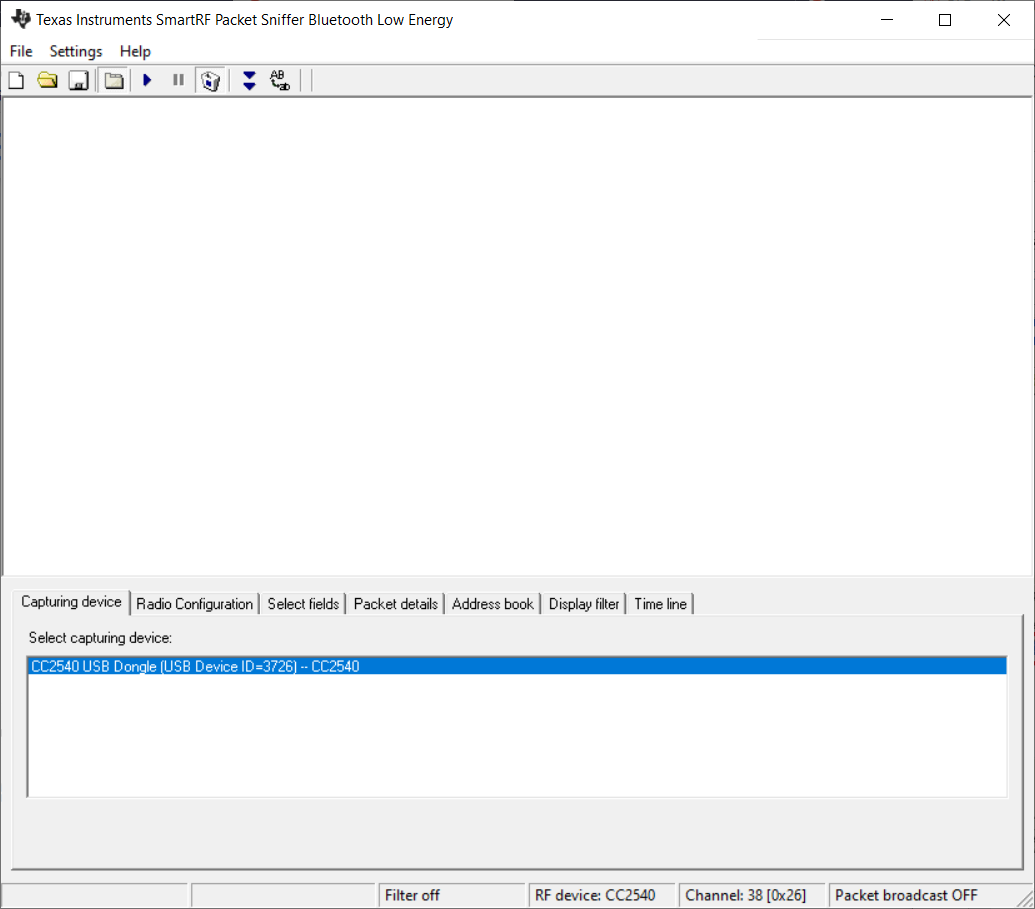Click RF device: CC2540 status field
Screen dimensions: 1035x909
[601, 895]
